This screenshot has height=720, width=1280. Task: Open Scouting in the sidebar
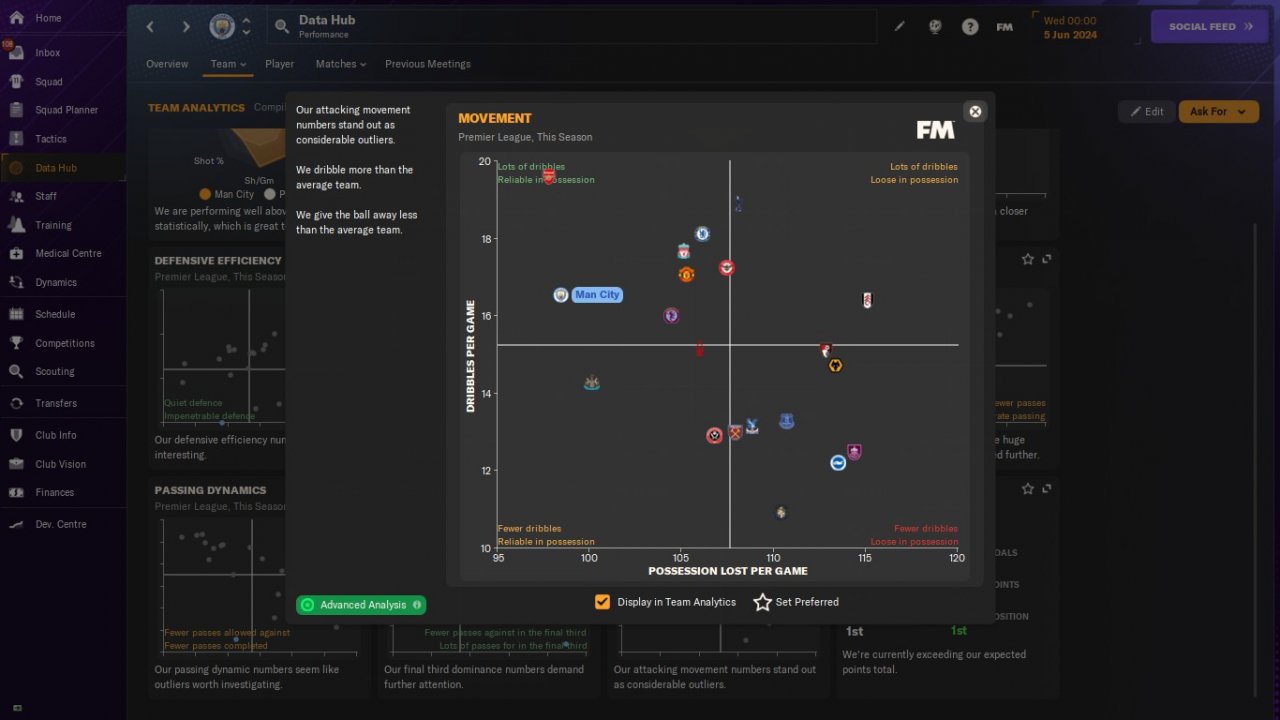coord(55,371)
